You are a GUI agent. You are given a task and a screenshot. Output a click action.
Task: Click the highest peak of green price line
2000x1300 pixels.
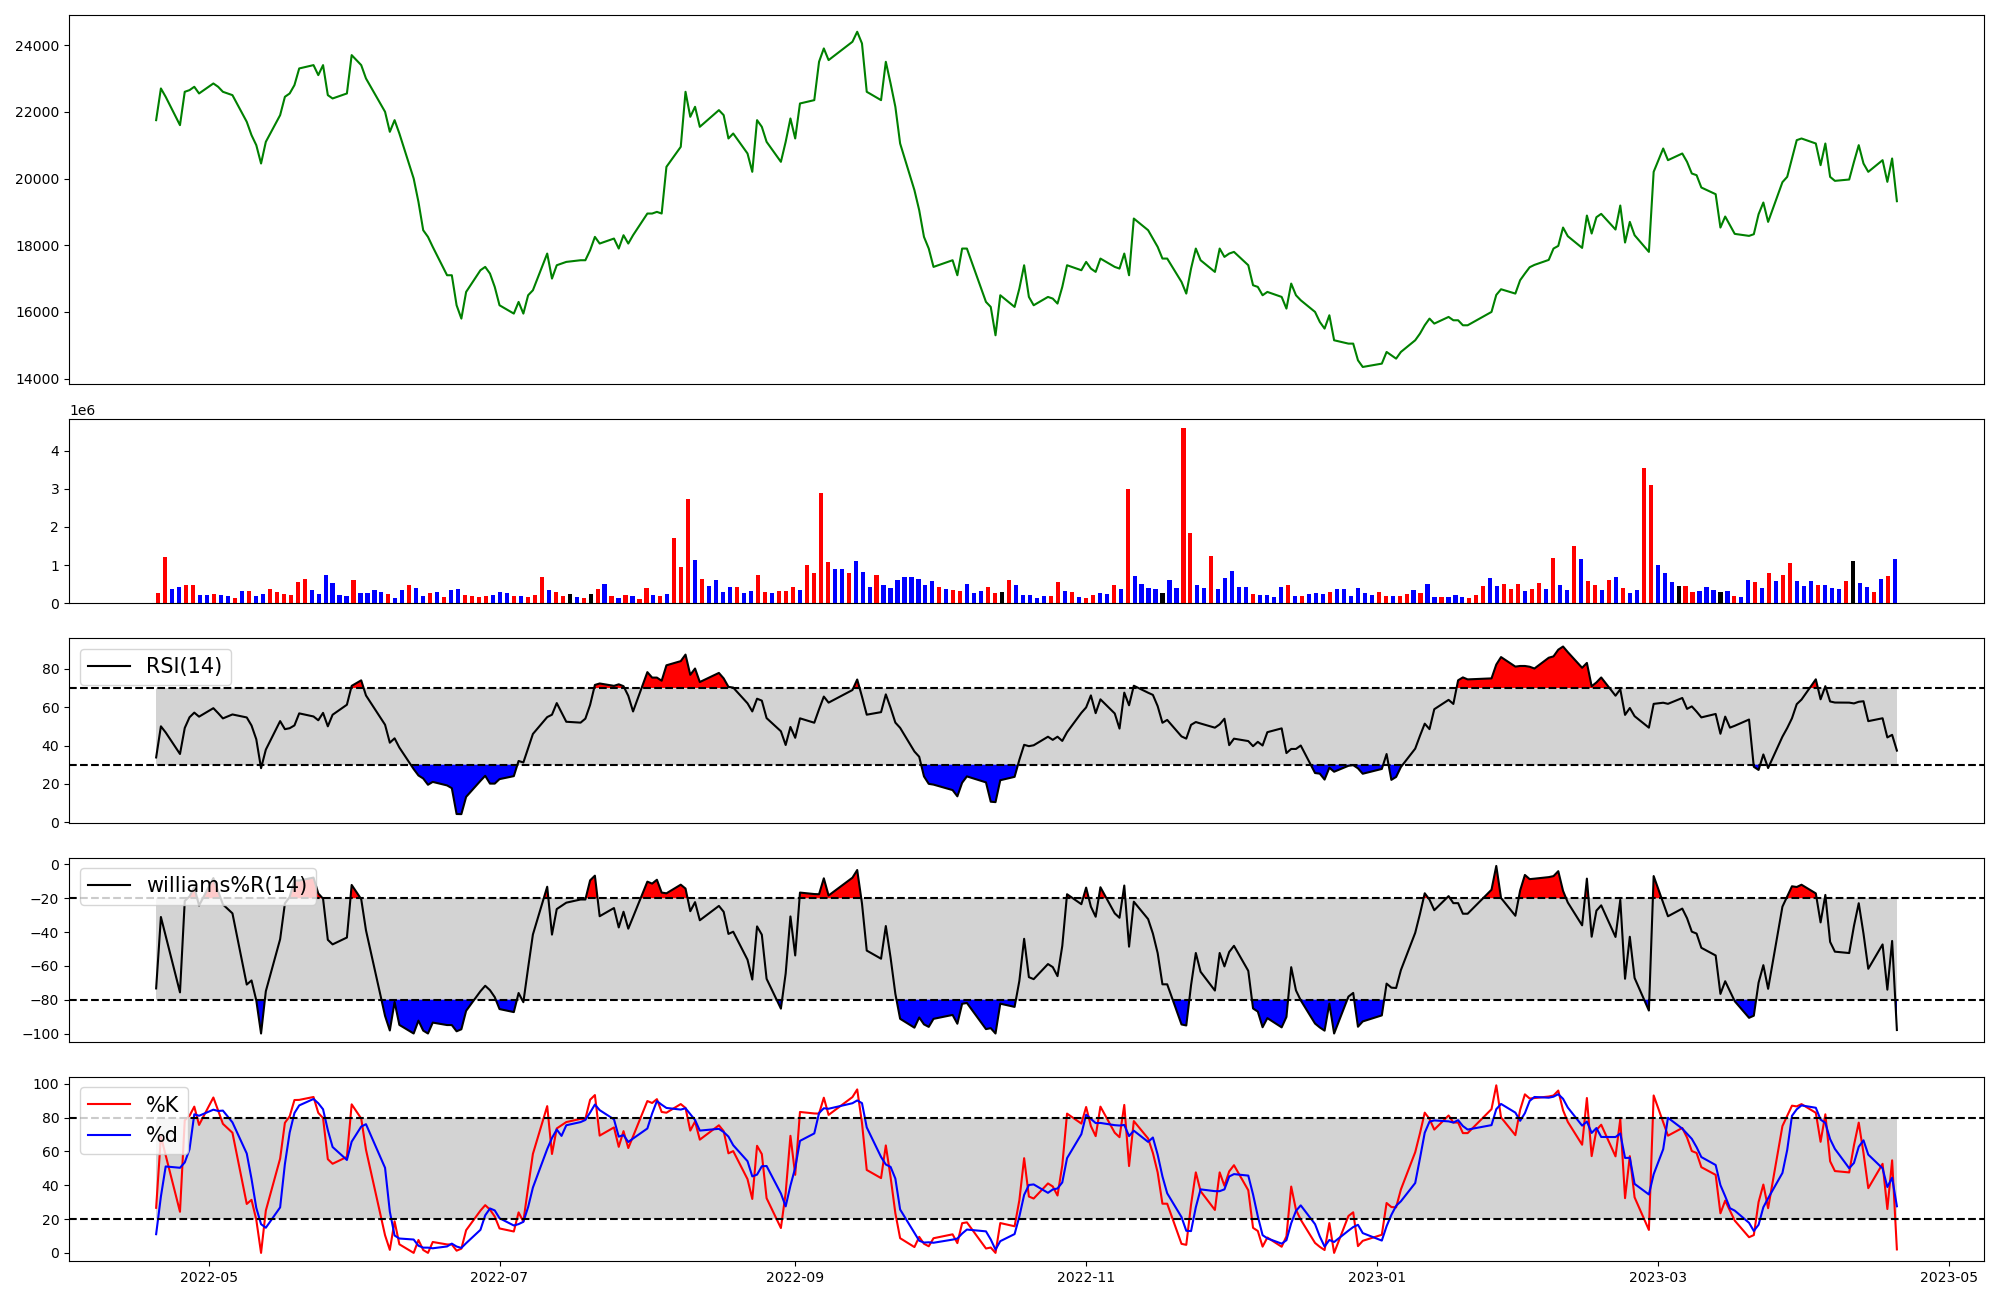857,32
